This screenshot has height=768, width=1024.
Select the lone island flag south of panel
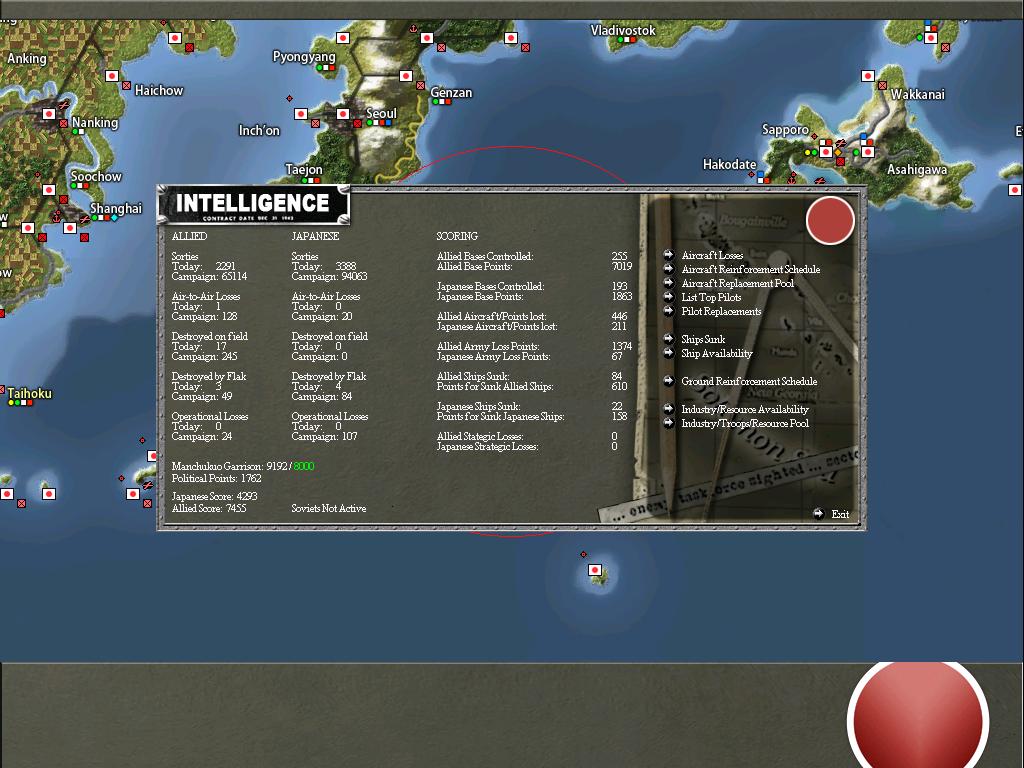[595, 570]
